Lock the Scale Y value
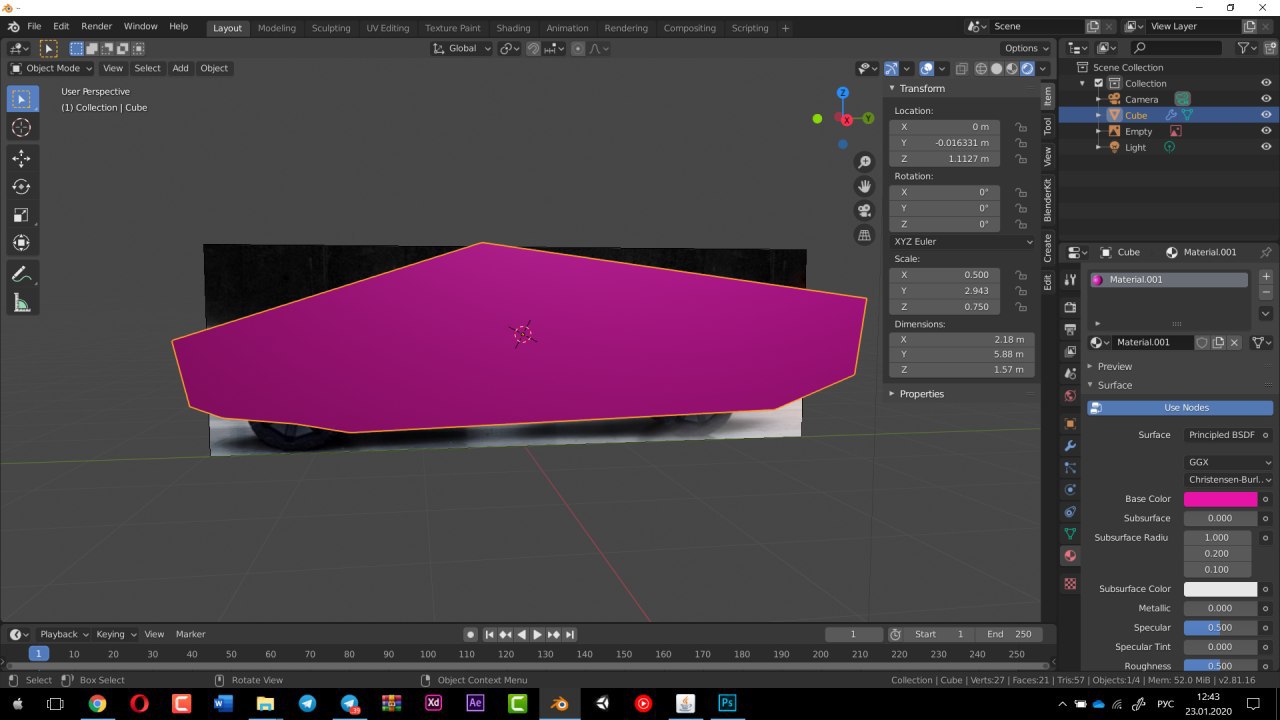Screen dimensions: 1280x720 pos(1021,291)
